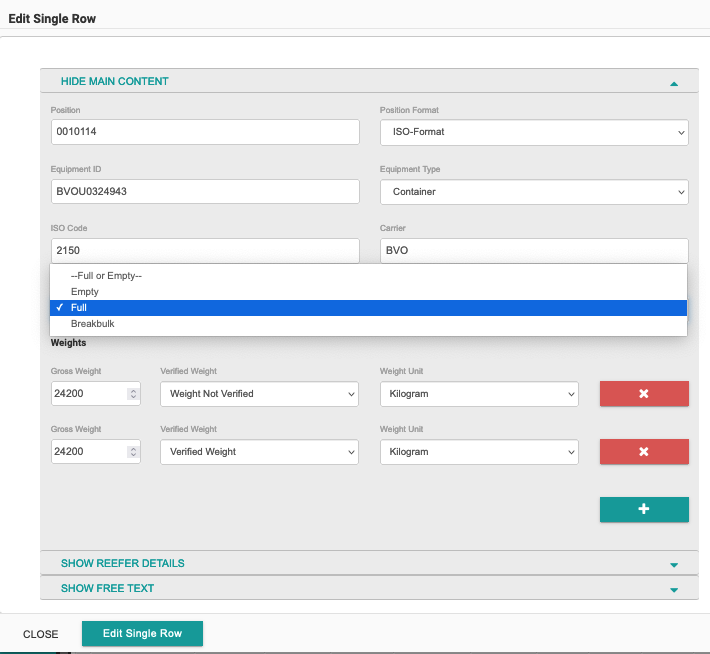Select the Empty option in the list
This screenshot has height=654, width=710.
pyautogui.click(x=85, y=292)
